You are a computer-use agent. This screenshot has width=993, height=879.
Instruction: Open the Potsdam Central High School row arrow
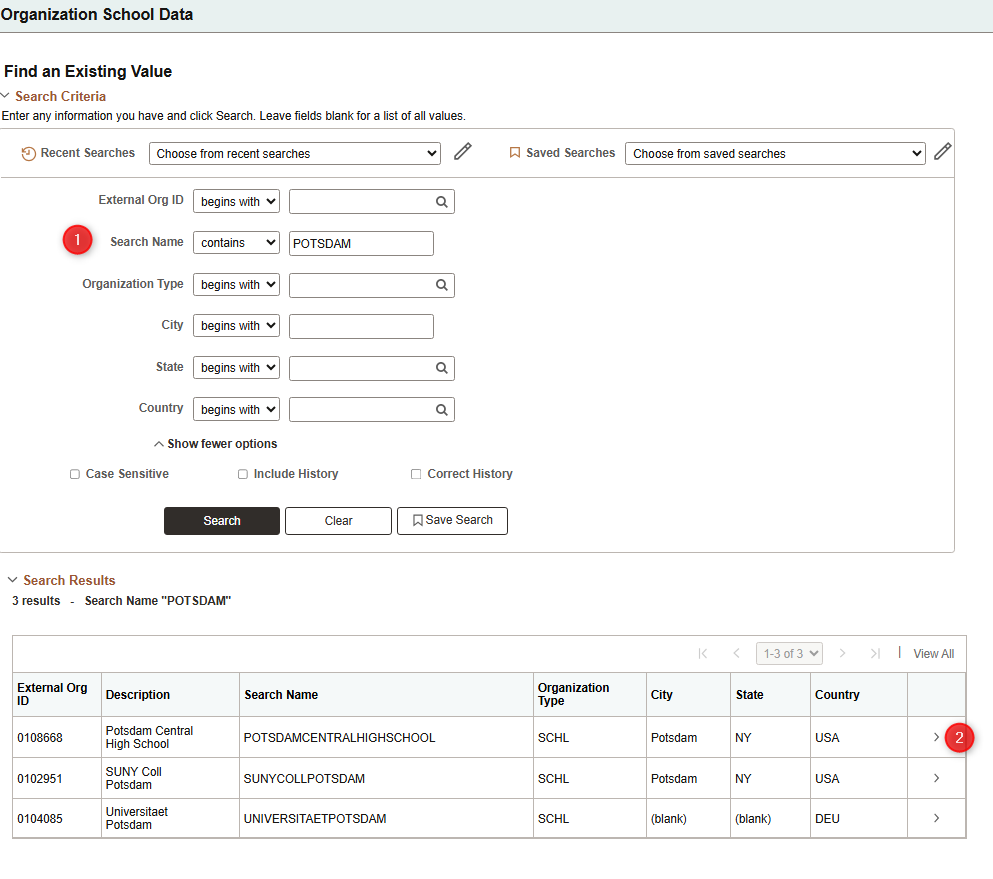[x=936, y=737]
